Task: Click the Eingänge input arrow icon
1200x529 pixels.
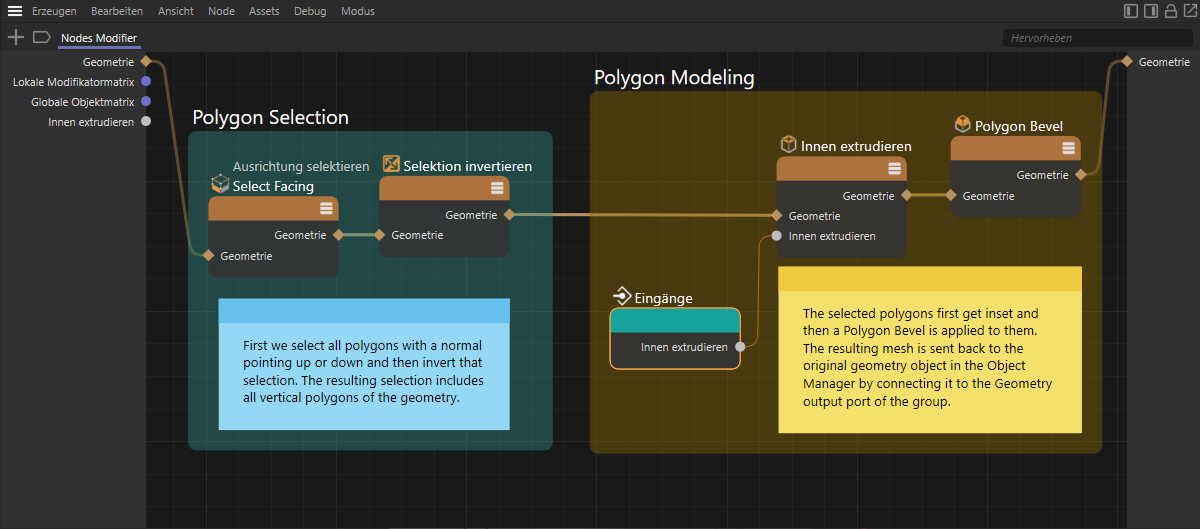Action: pyautogui.click(x=622, y=297)
